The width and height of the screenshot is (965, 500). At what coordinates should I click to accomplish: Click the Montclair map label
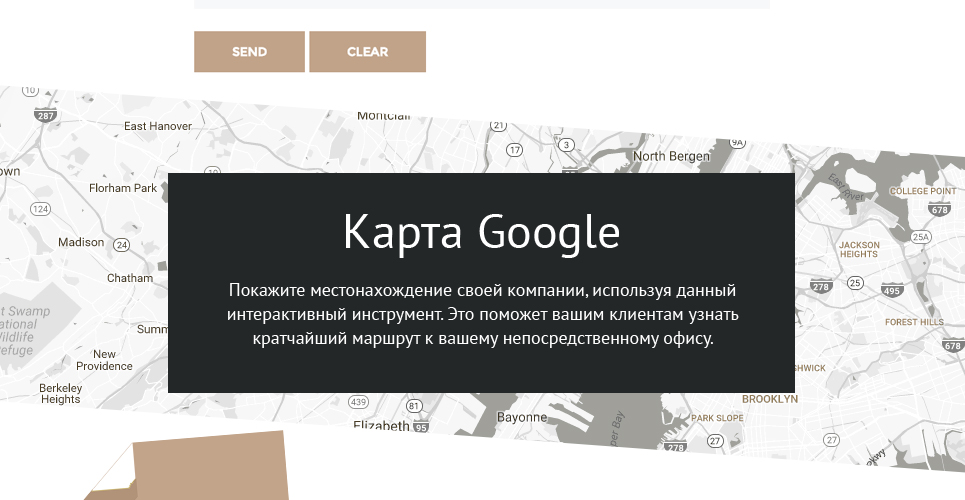[384, 116]
